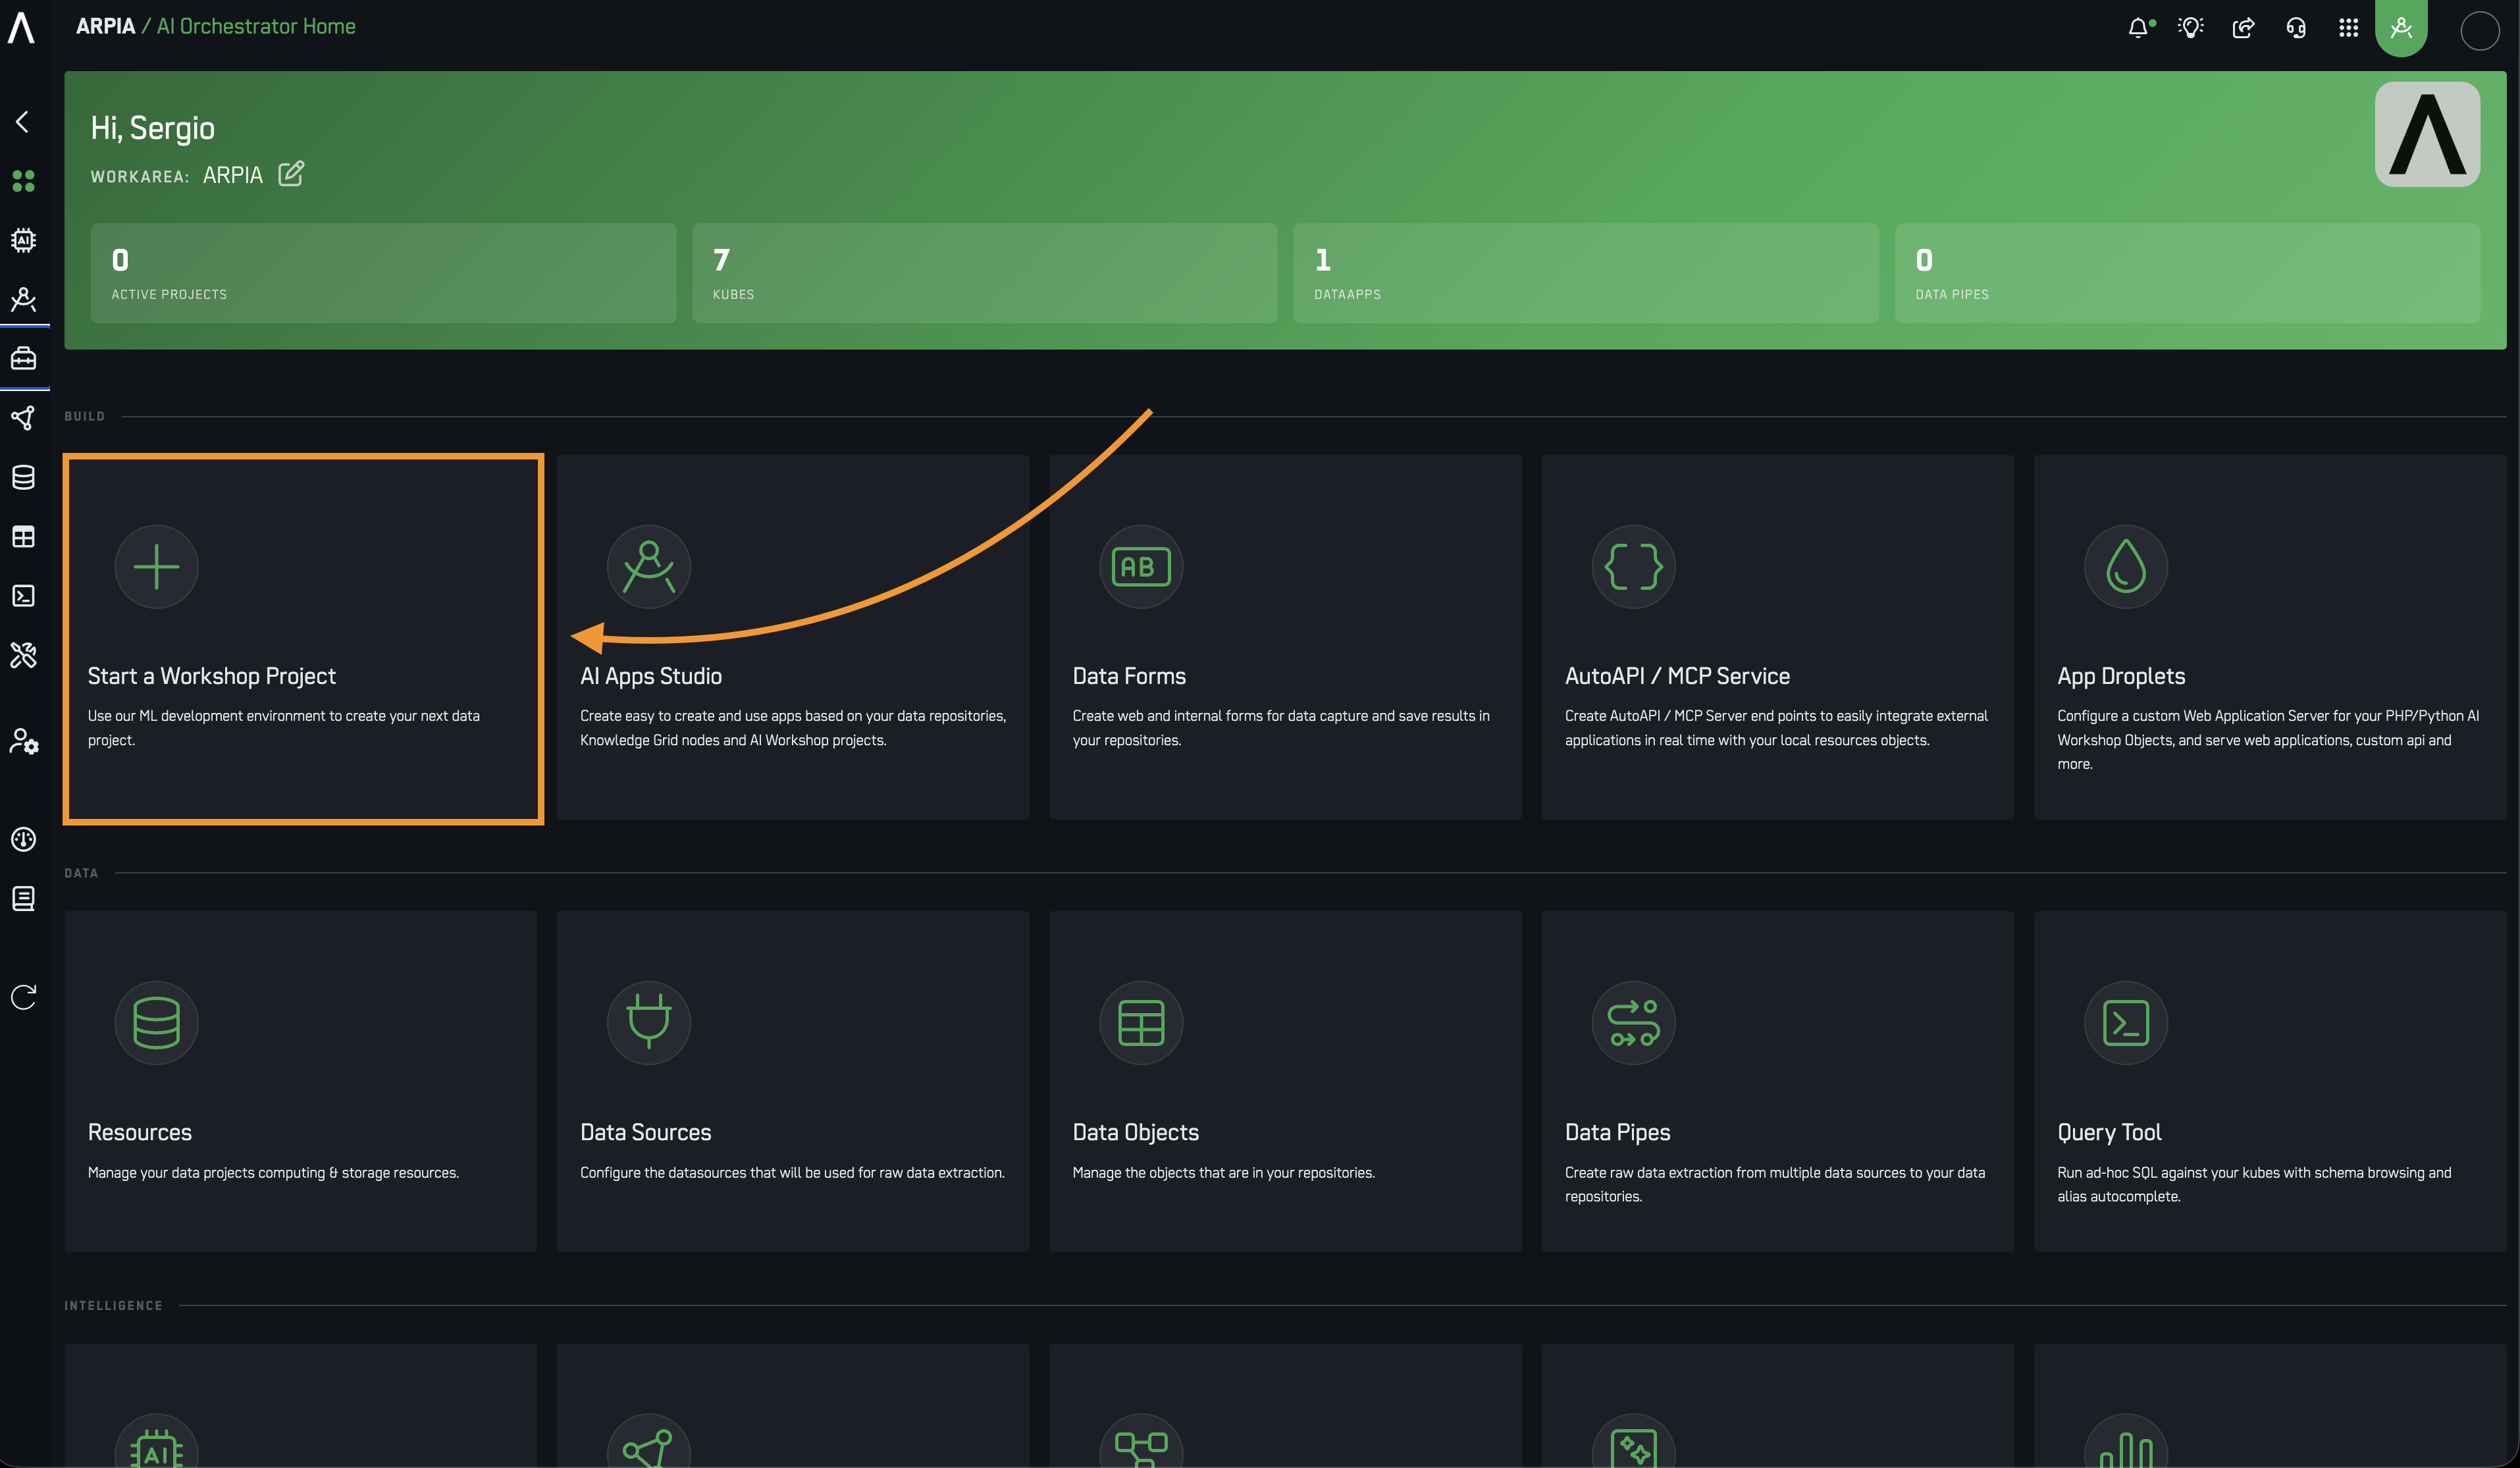This screenshot has height=1468, width=2520.
Task: Open the Query Tool card title
Action: pyautogui.click(x=2109, y=1132)
